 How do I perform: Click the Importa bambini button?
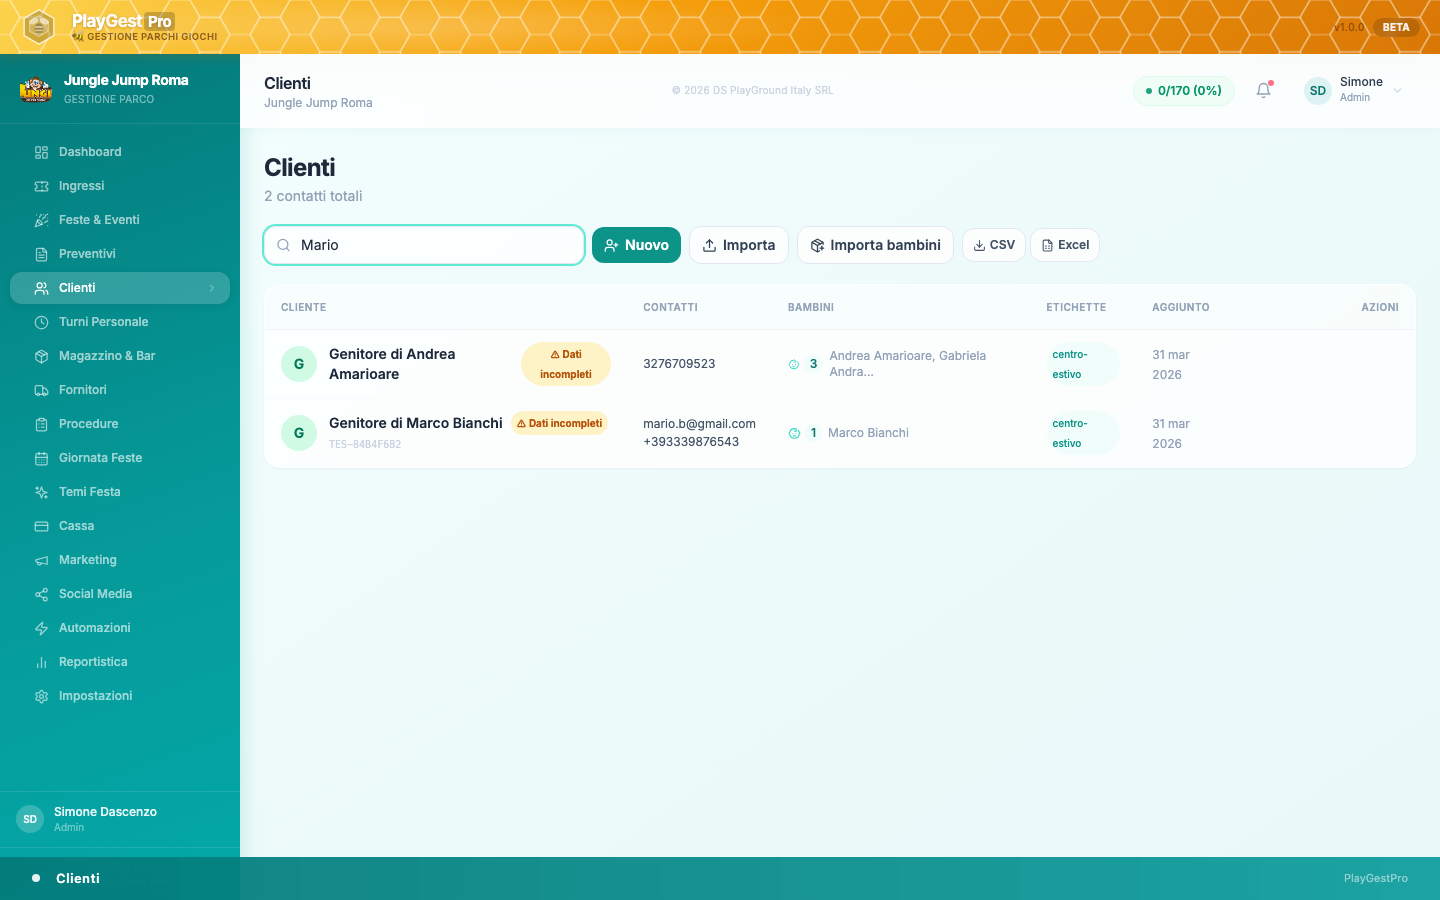tap(875, 245)
